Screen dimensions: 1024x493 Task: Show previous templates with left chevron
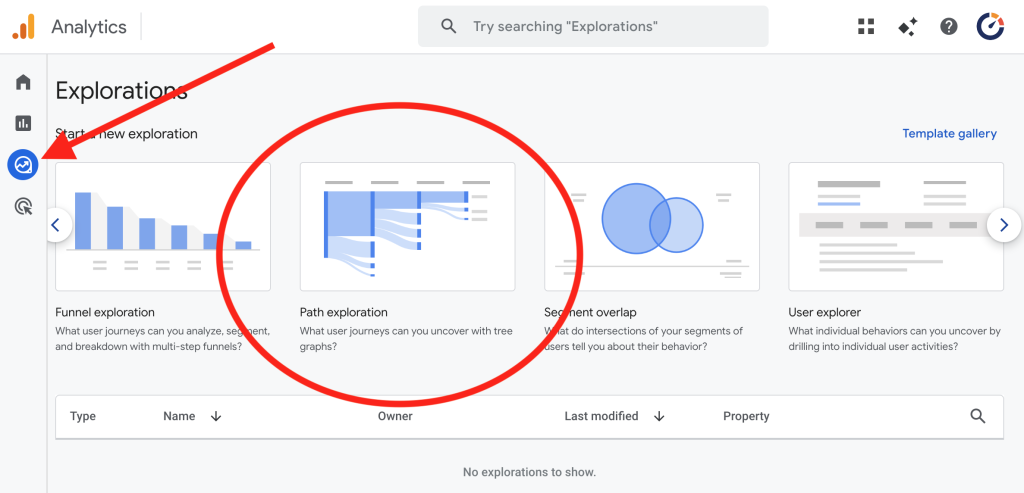click(56, 225)
